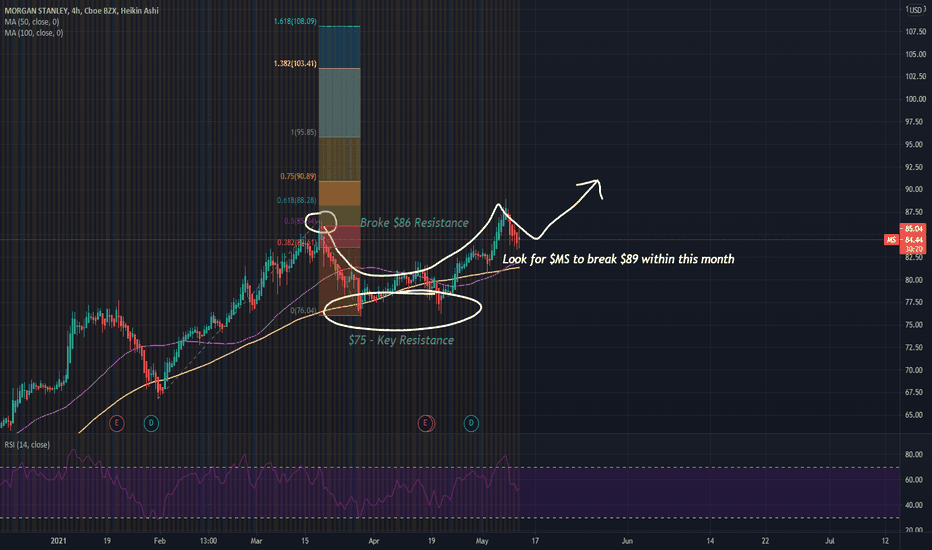Click the earnings E marker near April 19
Viewport: 932px width, 550px height.
click(425, 423)
